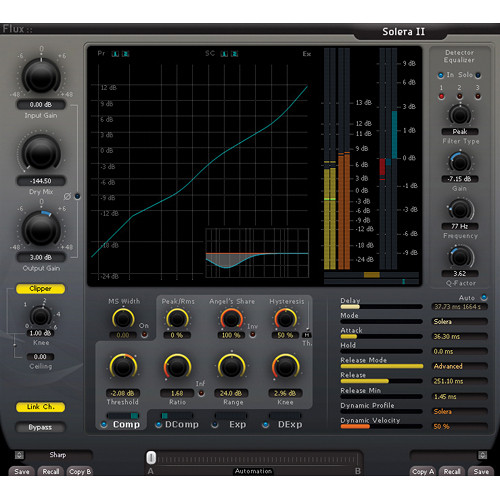This screenshot has width=500, height=500.
Task: Click the Ceiling value field 0.00
Action: (40, 357)
